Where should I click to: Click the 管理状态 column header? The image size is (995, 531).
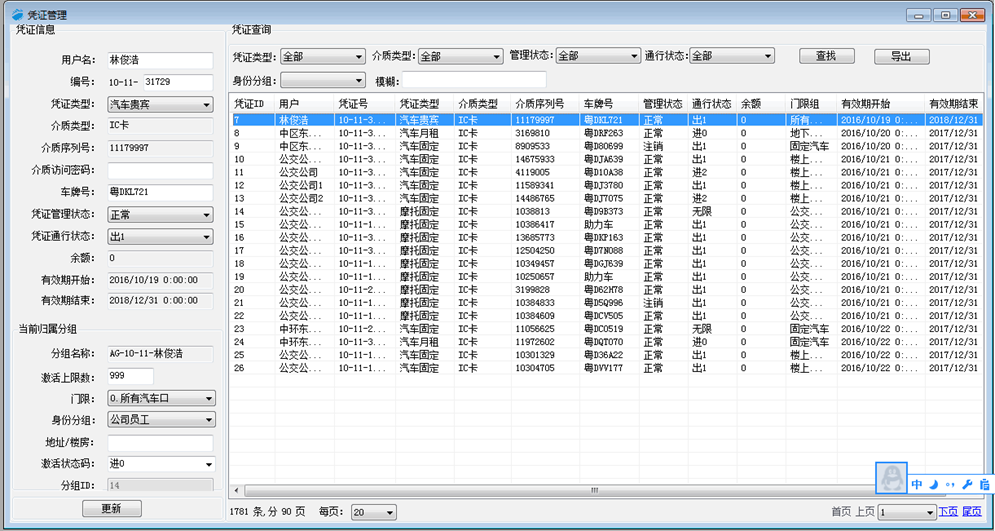pyautogui.click(x=663, y=103)
